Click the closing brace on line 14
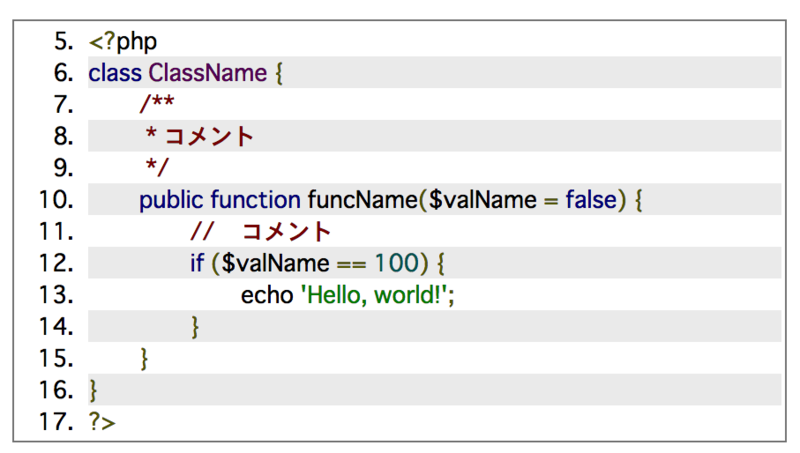The height and width of the screenshot is (453, 800). [x=195, y=327]
